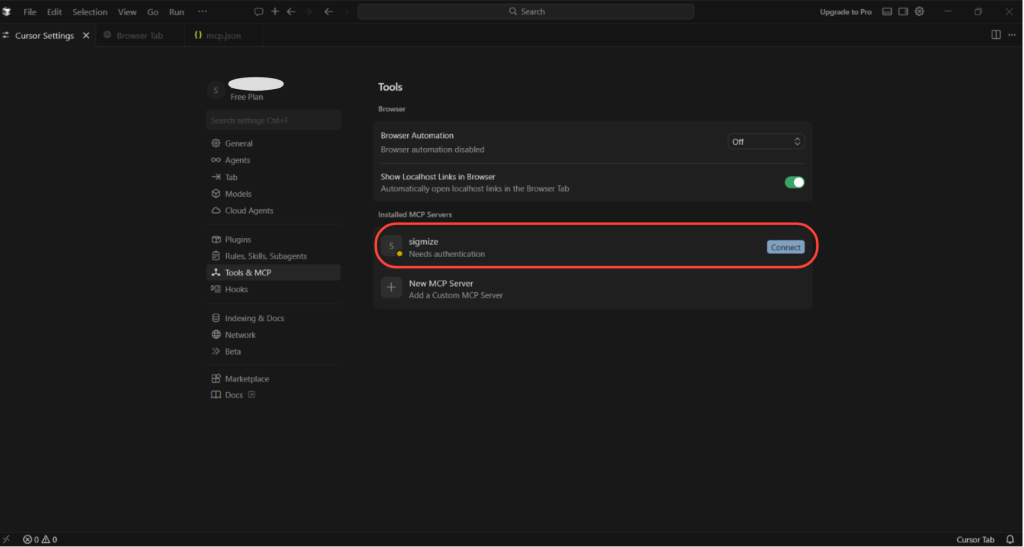The image size is (1024, 547).
Task: Click the plus icon for New MCP Server
Action: coord(391,288)
